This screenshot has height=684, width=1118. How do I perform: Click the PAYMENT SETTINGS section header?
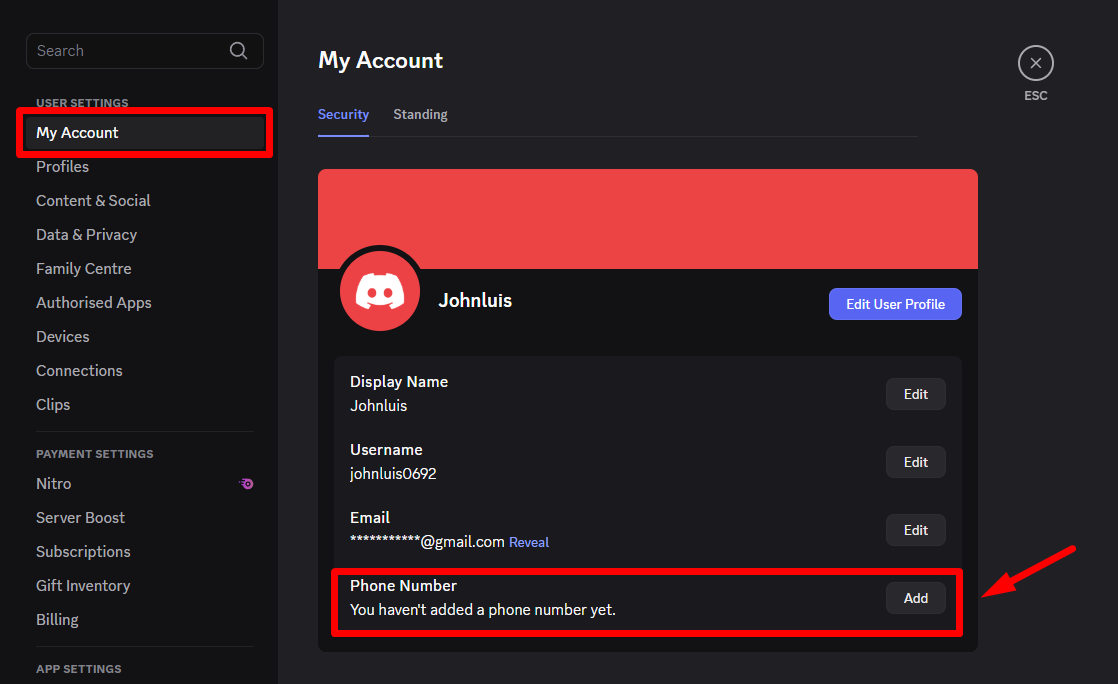(95, 454)
